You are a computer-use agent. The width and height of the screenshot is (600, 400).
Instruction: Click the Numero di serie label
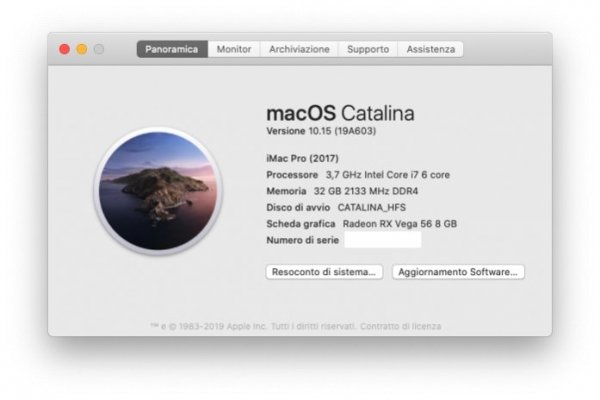tap(303, 240)
